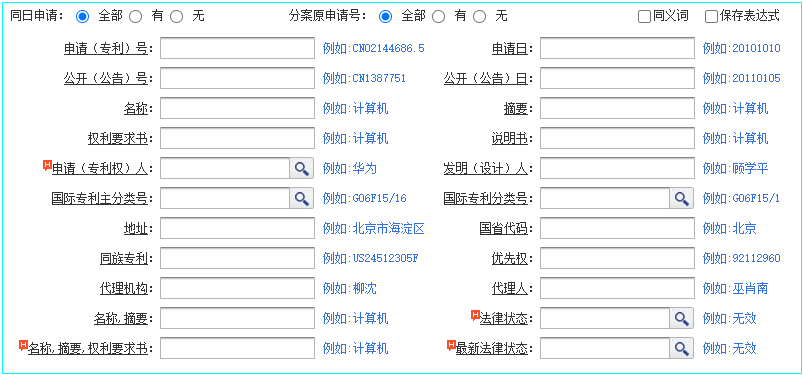Click example text 例如:巫肖南
803x375 pixels.
735,288
